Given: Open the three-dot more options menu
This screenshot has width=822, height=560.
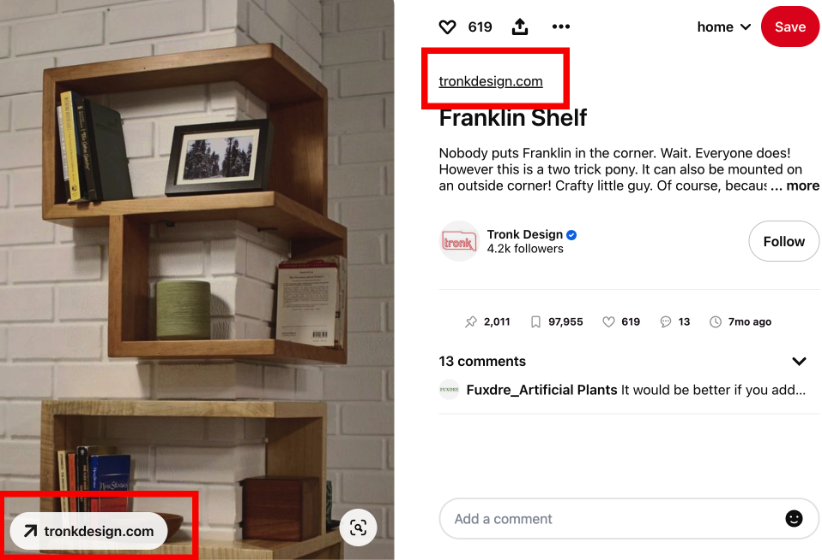Looking at the screenshot, I should click(x=561, y=27).
